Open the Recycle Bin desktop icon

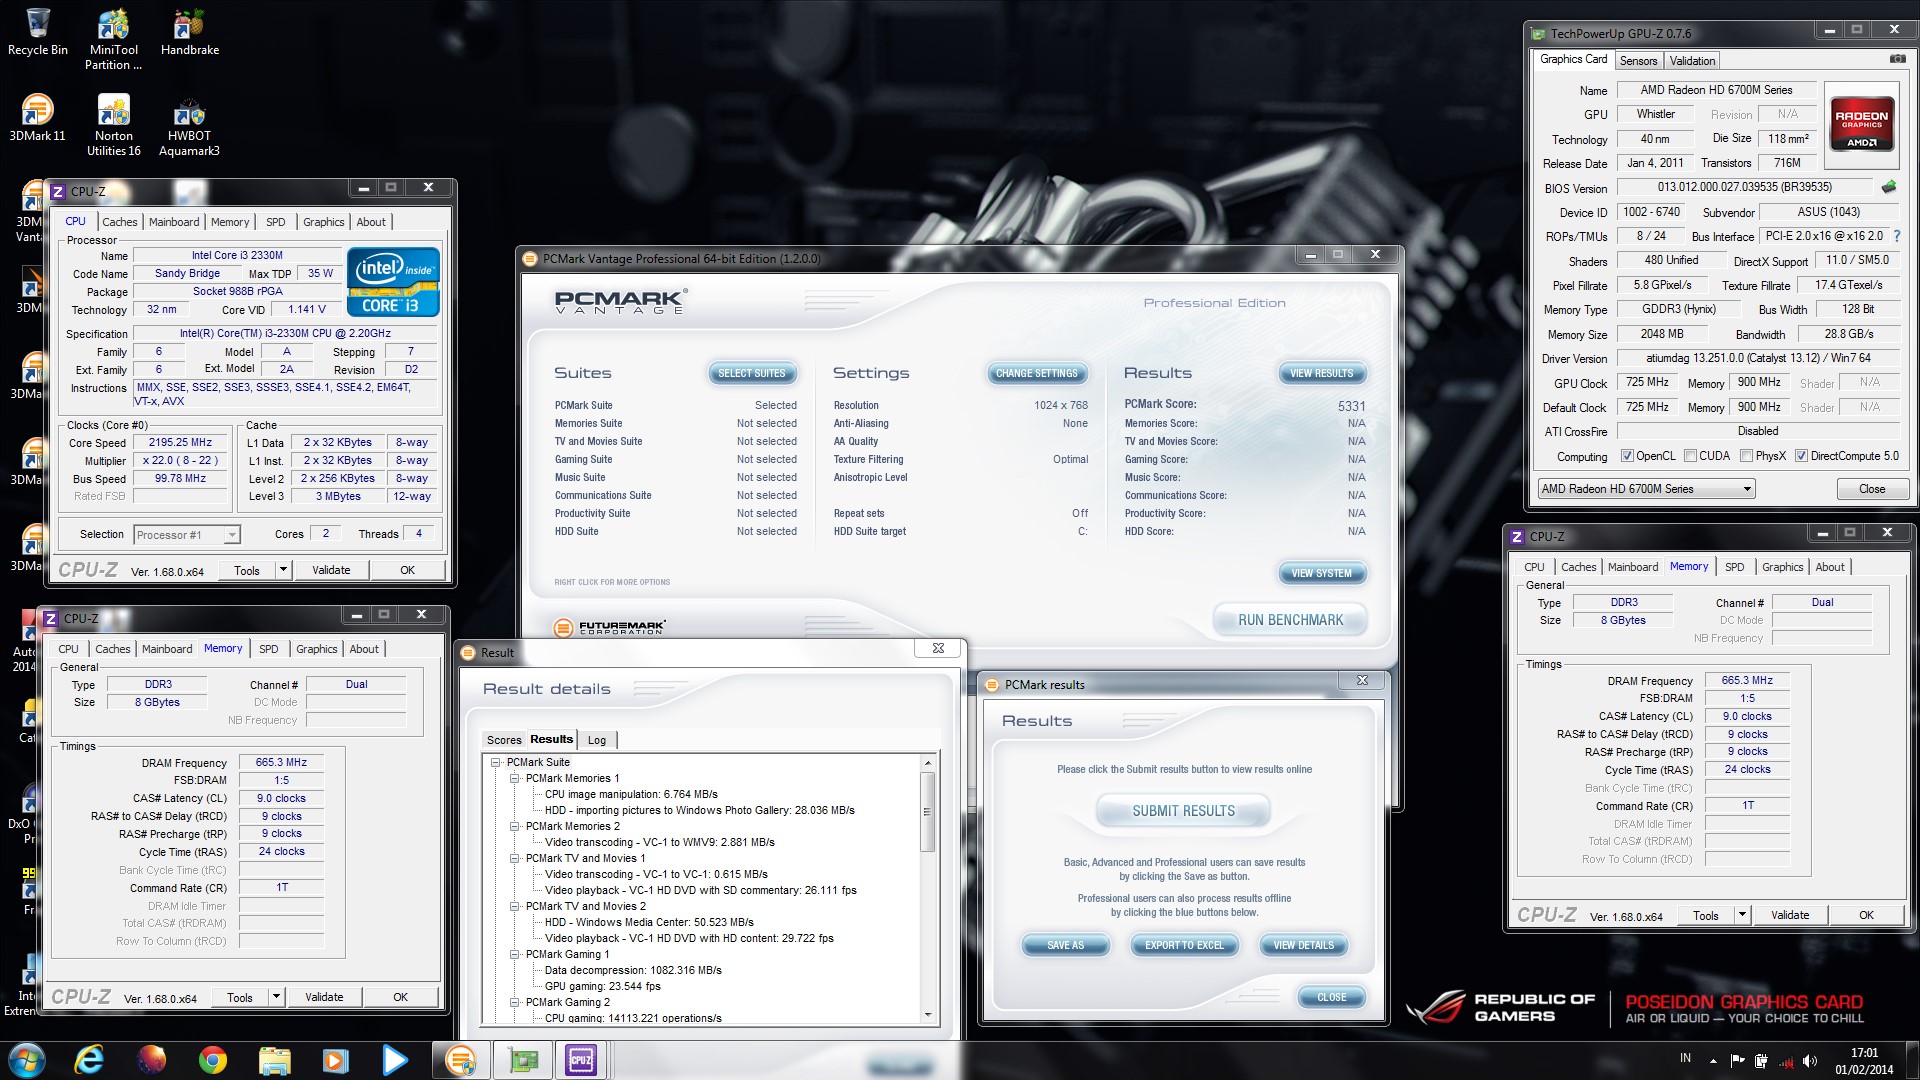[37, 32]
